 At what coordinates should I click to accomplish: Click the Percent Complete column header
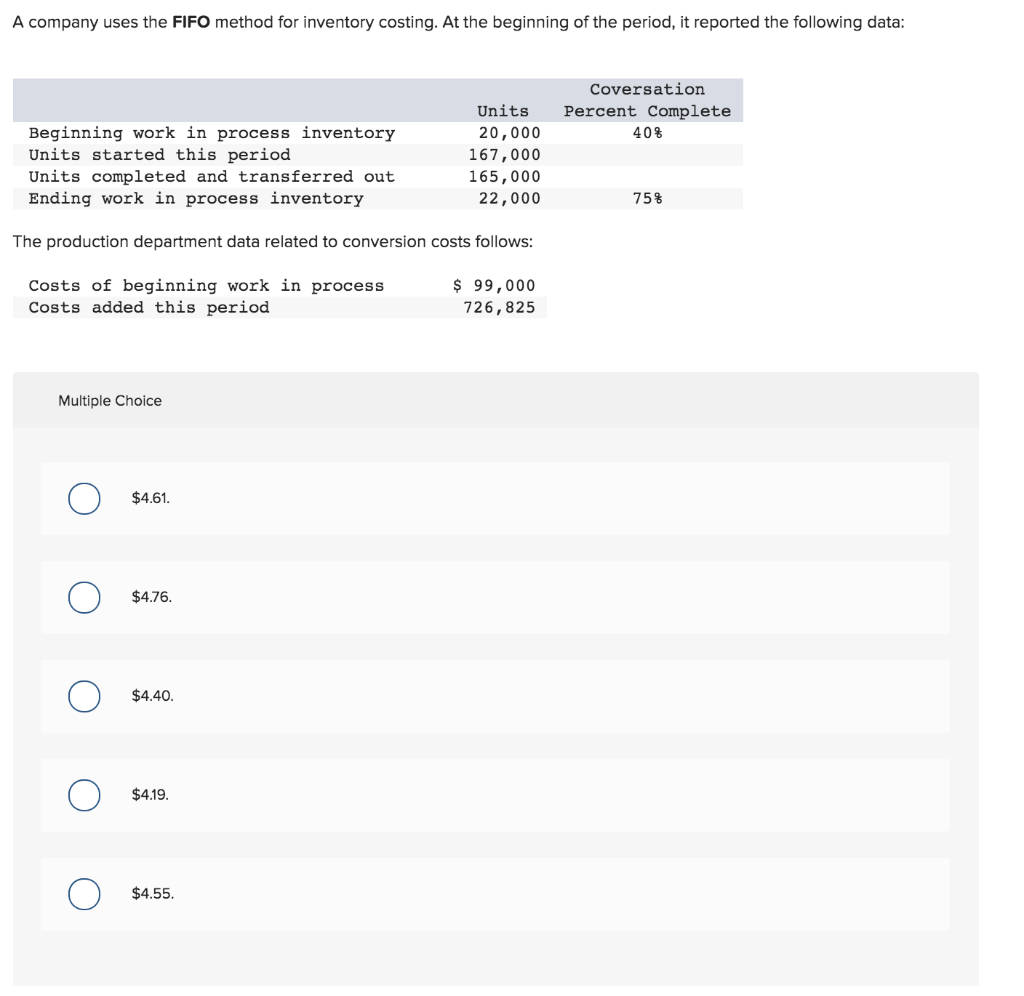pyautogui.click(x=646, y=110)
